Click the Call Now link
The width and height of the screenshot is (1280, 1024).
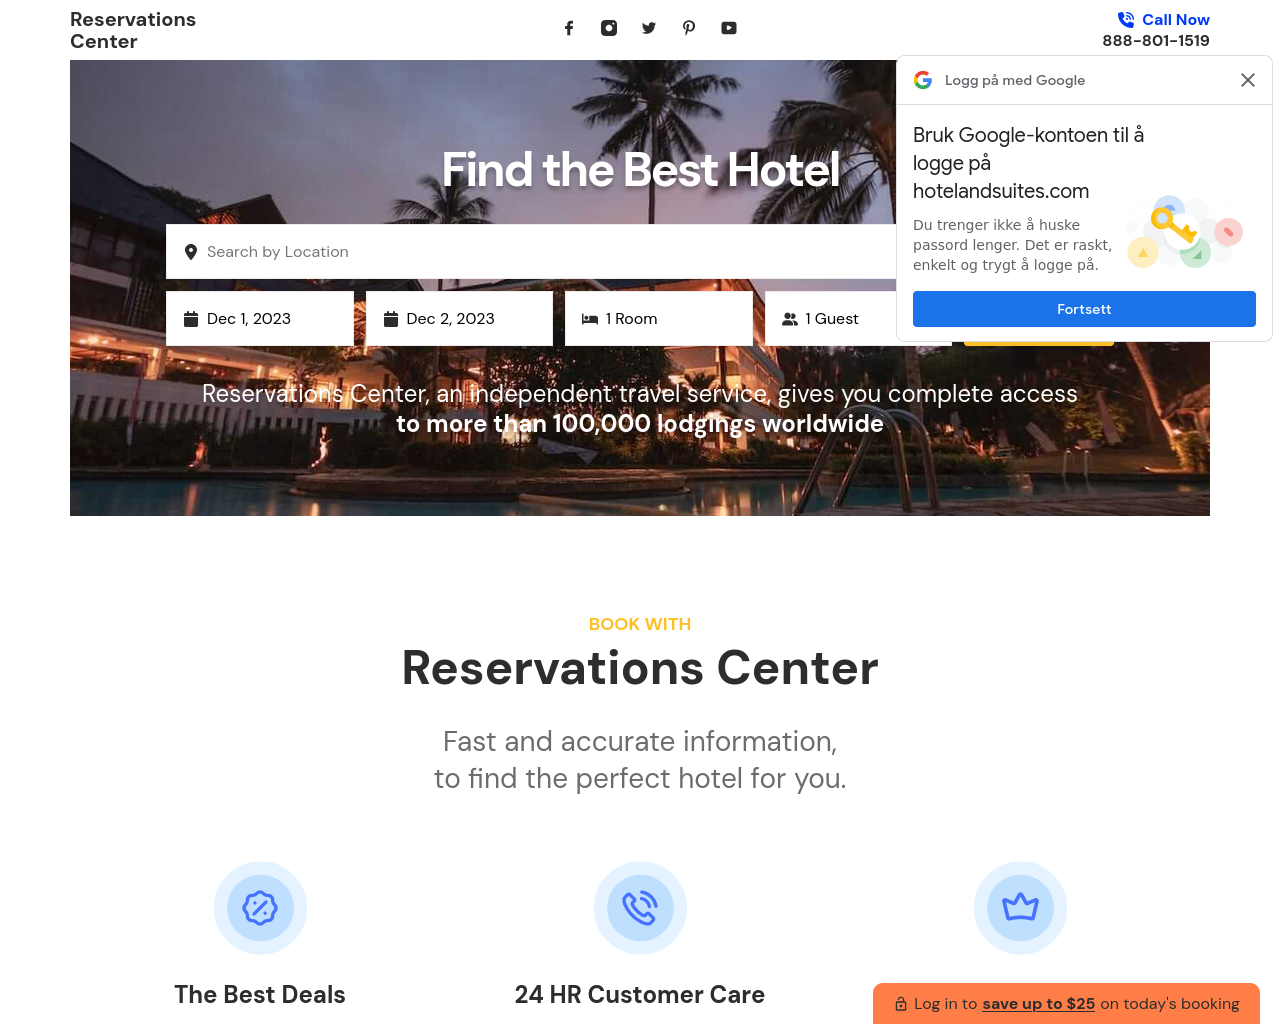(x=1176, y=20)
